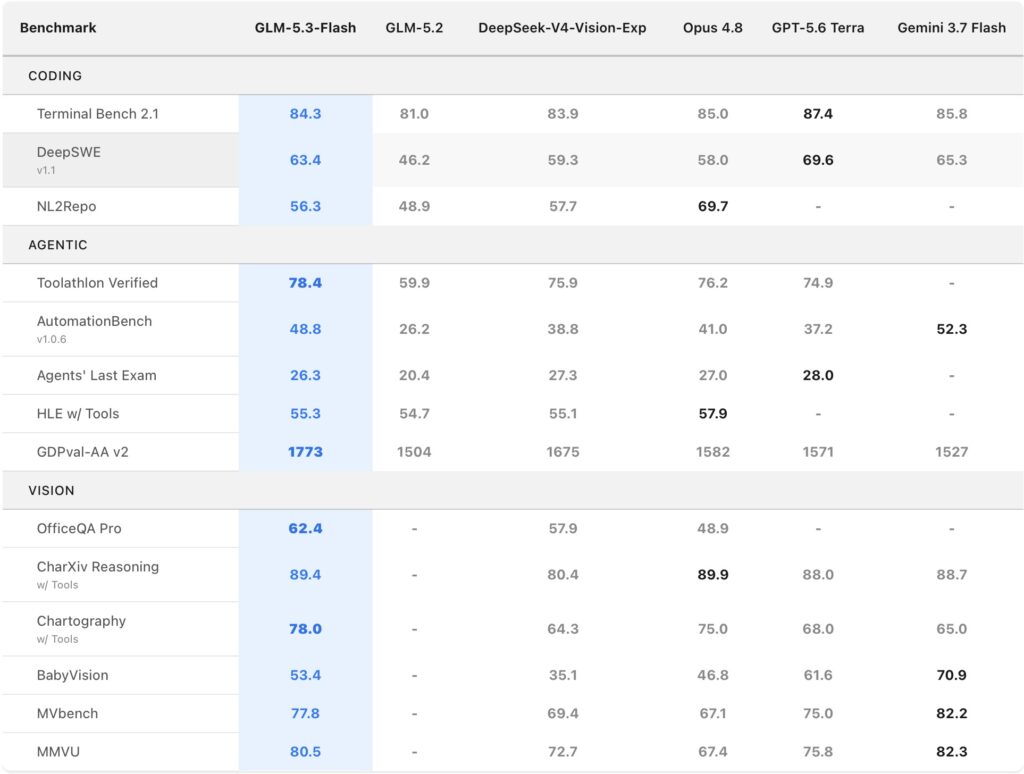Click the 78.4 Toolathlon score

pyautogui.click(x=305, y=283)
